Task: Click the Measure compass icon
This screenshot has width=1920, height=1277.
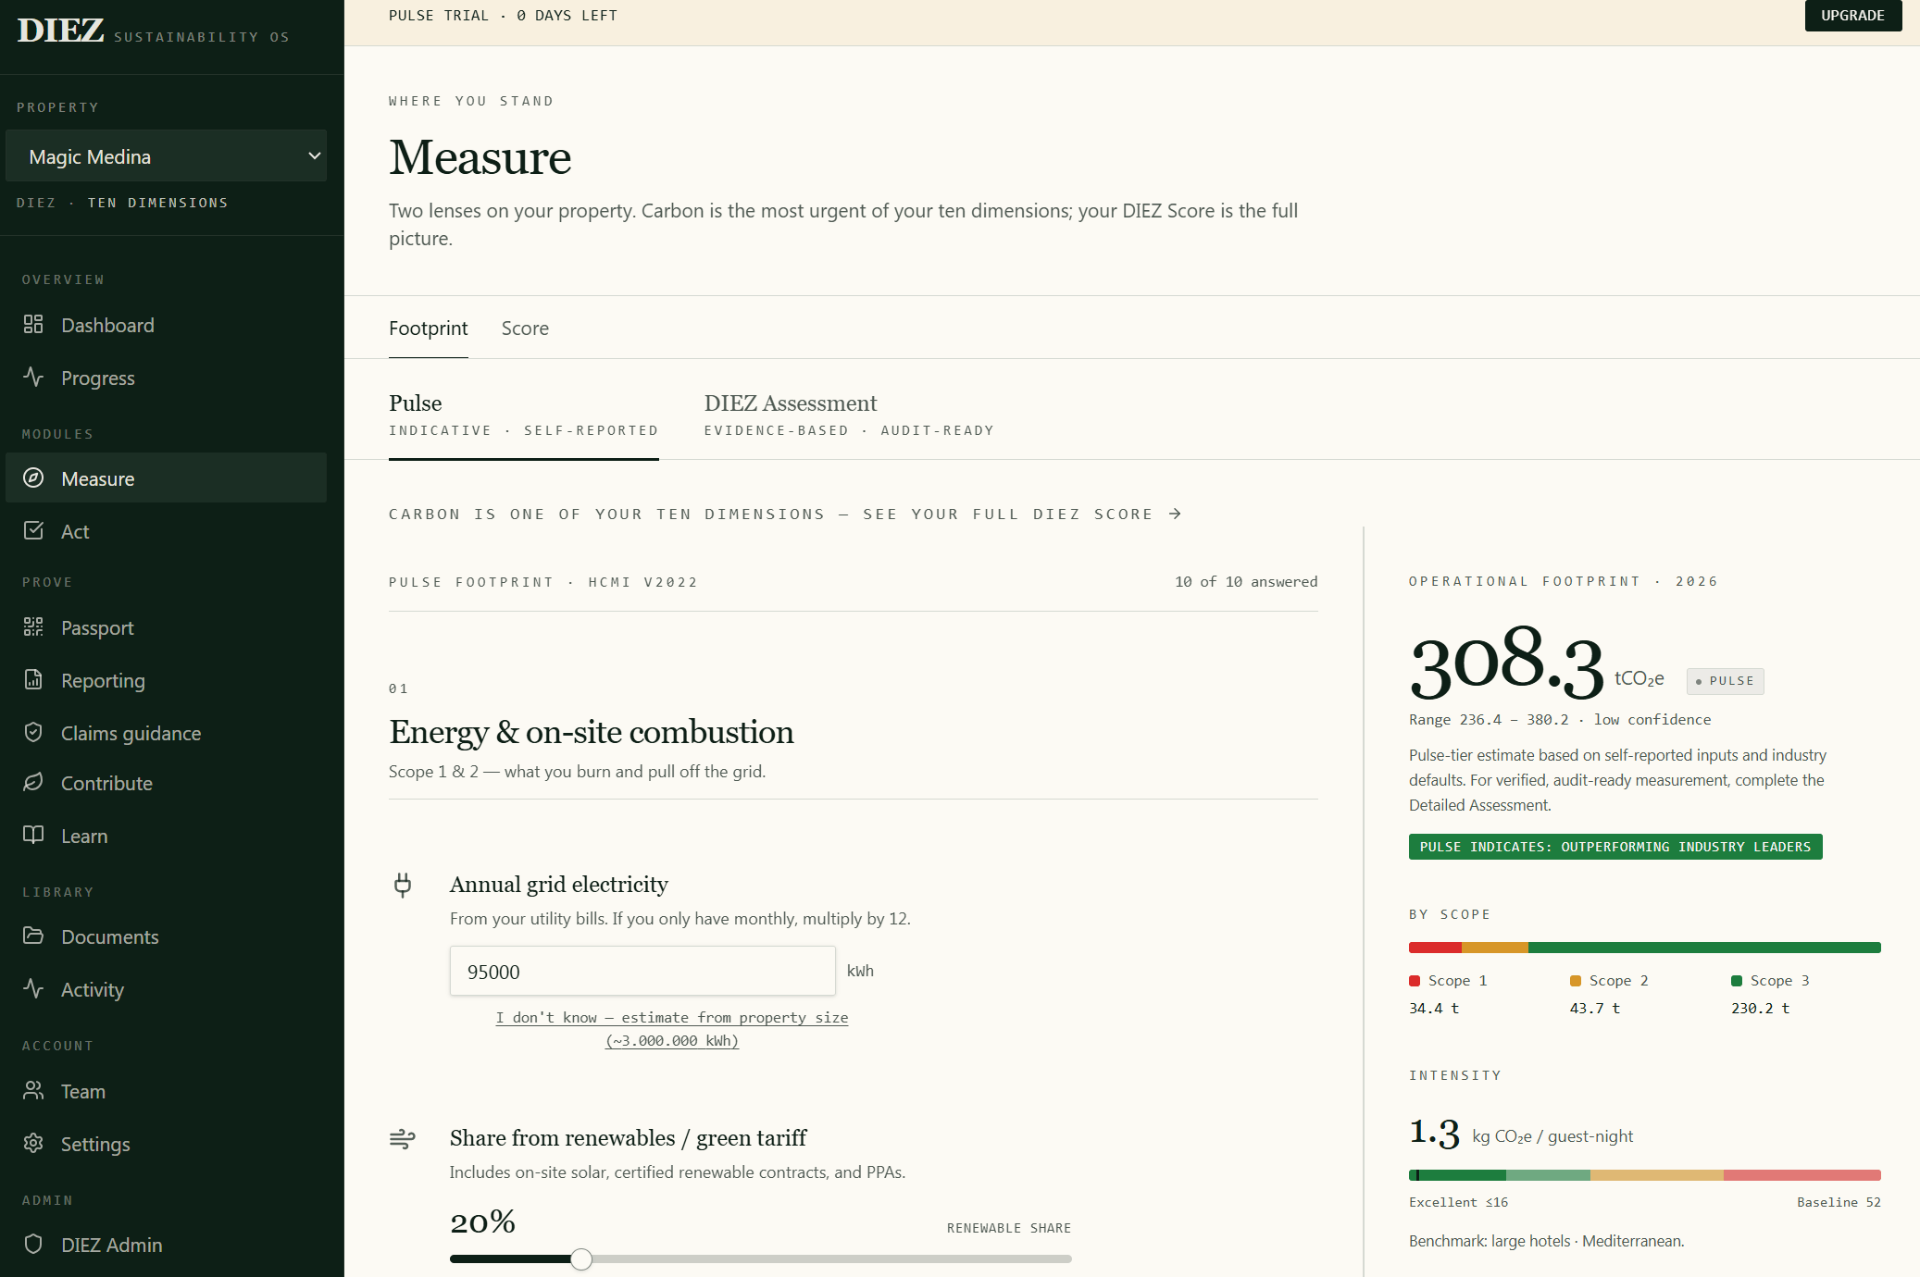Action: (x=33, y=478)
